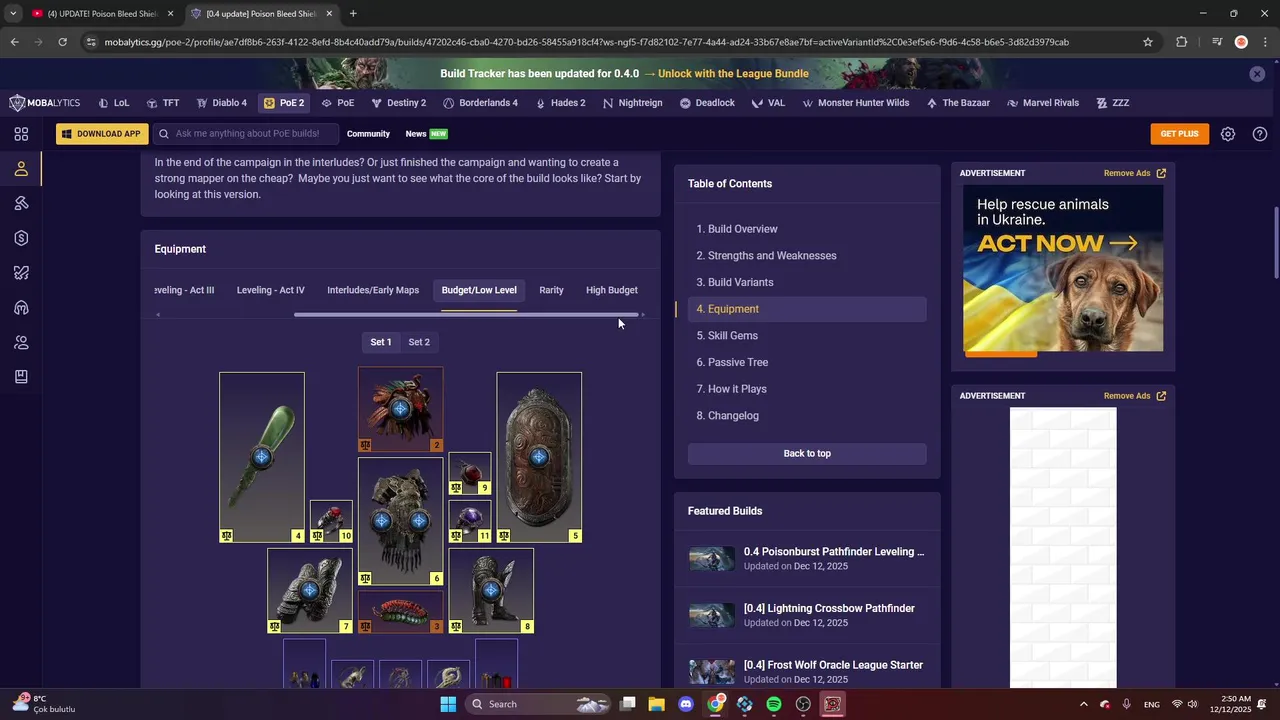Open site settings gear icon

pyautogui.click(x=1228, y=134)
